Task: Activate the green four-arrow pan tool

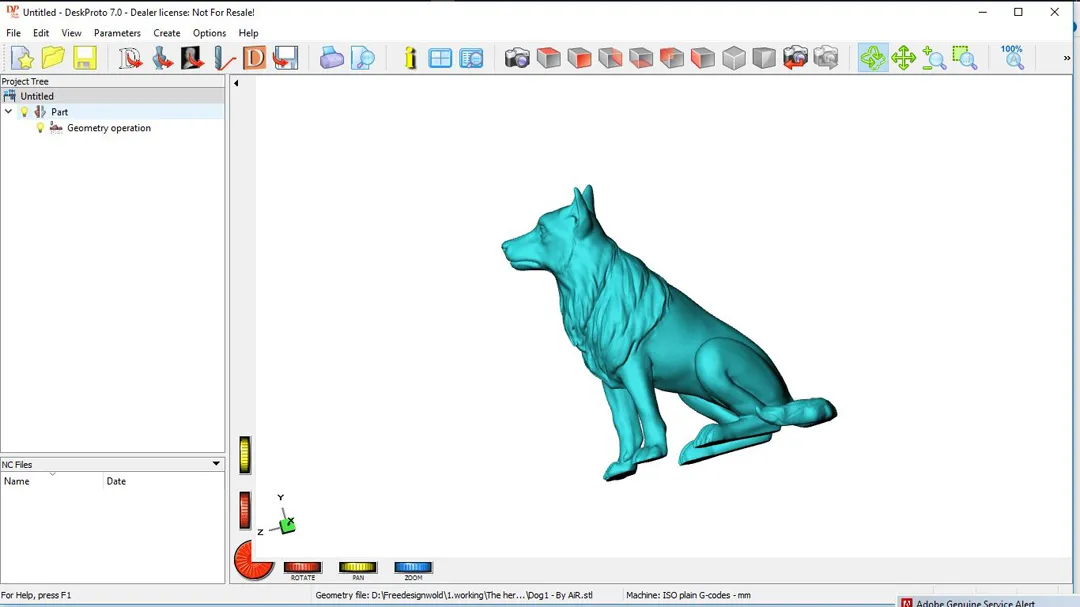Action: [x=903, y=58]
